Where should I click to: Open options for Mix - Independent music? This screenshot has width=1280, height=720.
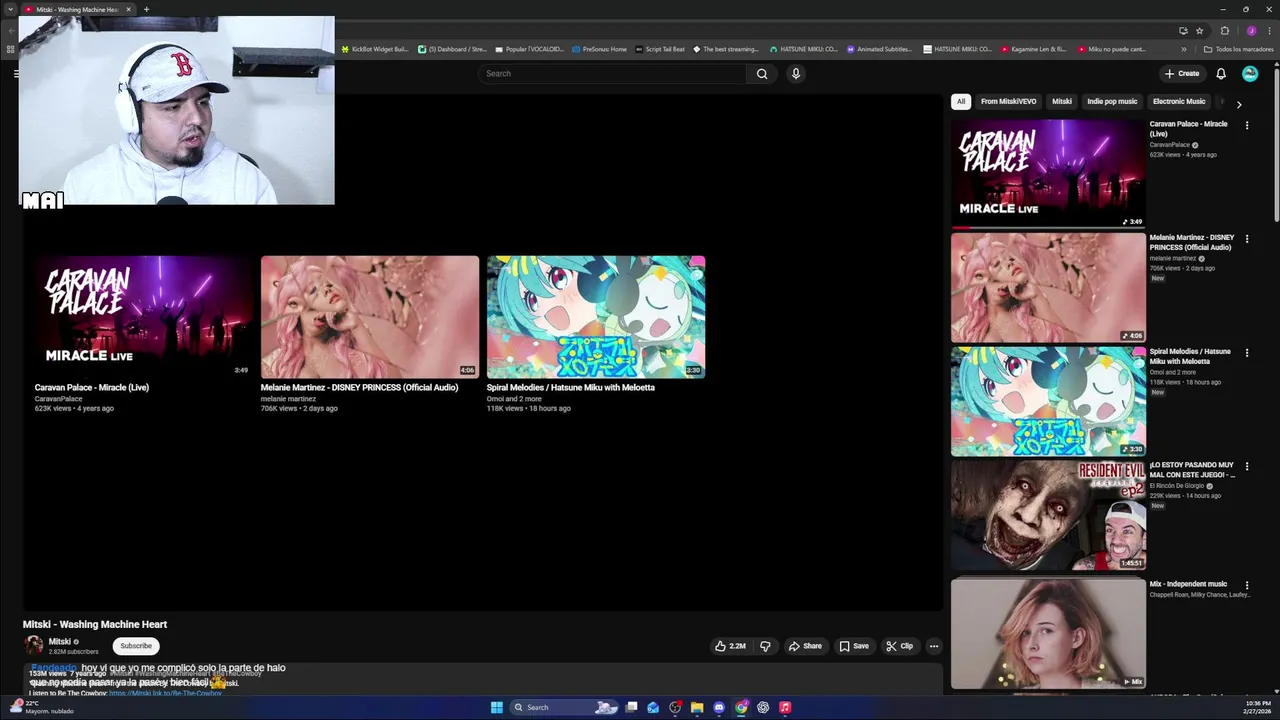(x=1247, y=585)
